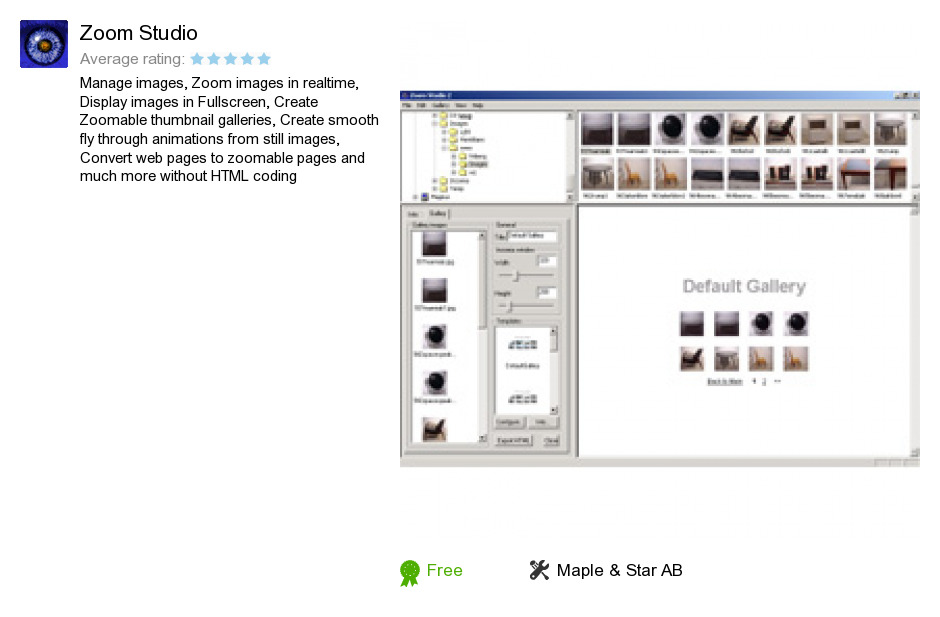Click folder tree scrollbar down arrow

click(570, 197)
